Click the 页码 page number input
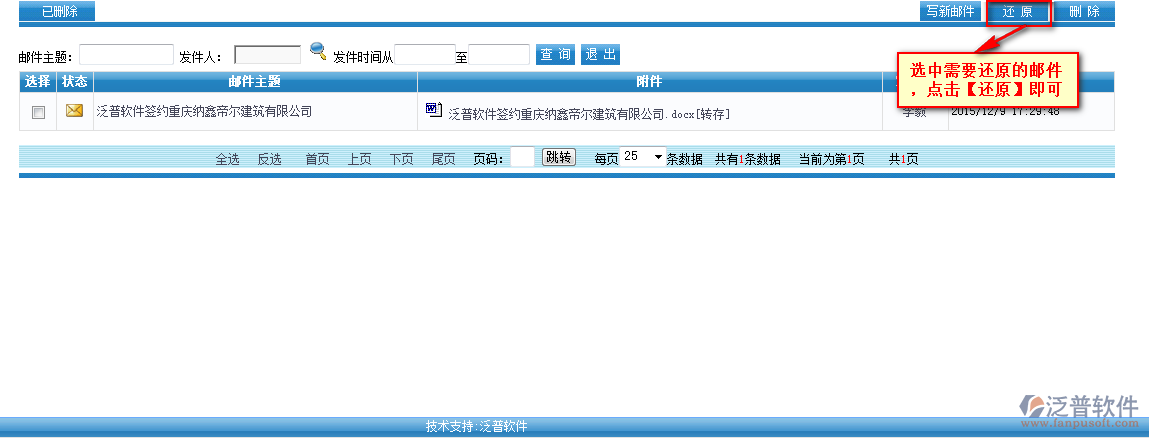This screenshot has width=1149, height=439. pyautogui.click(x=522, y=157)
